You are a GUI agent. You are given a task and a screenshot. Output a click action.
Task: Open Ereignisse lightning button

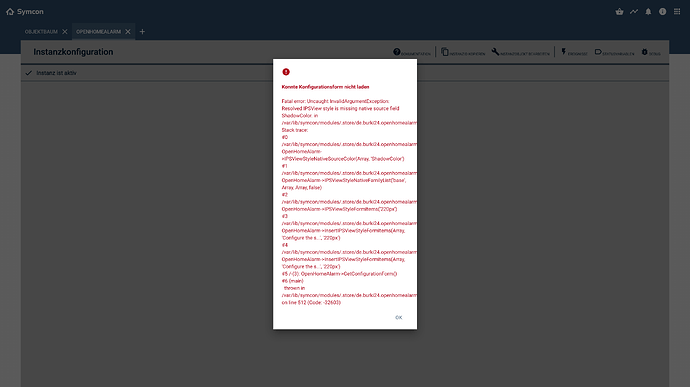coord(574,52)
